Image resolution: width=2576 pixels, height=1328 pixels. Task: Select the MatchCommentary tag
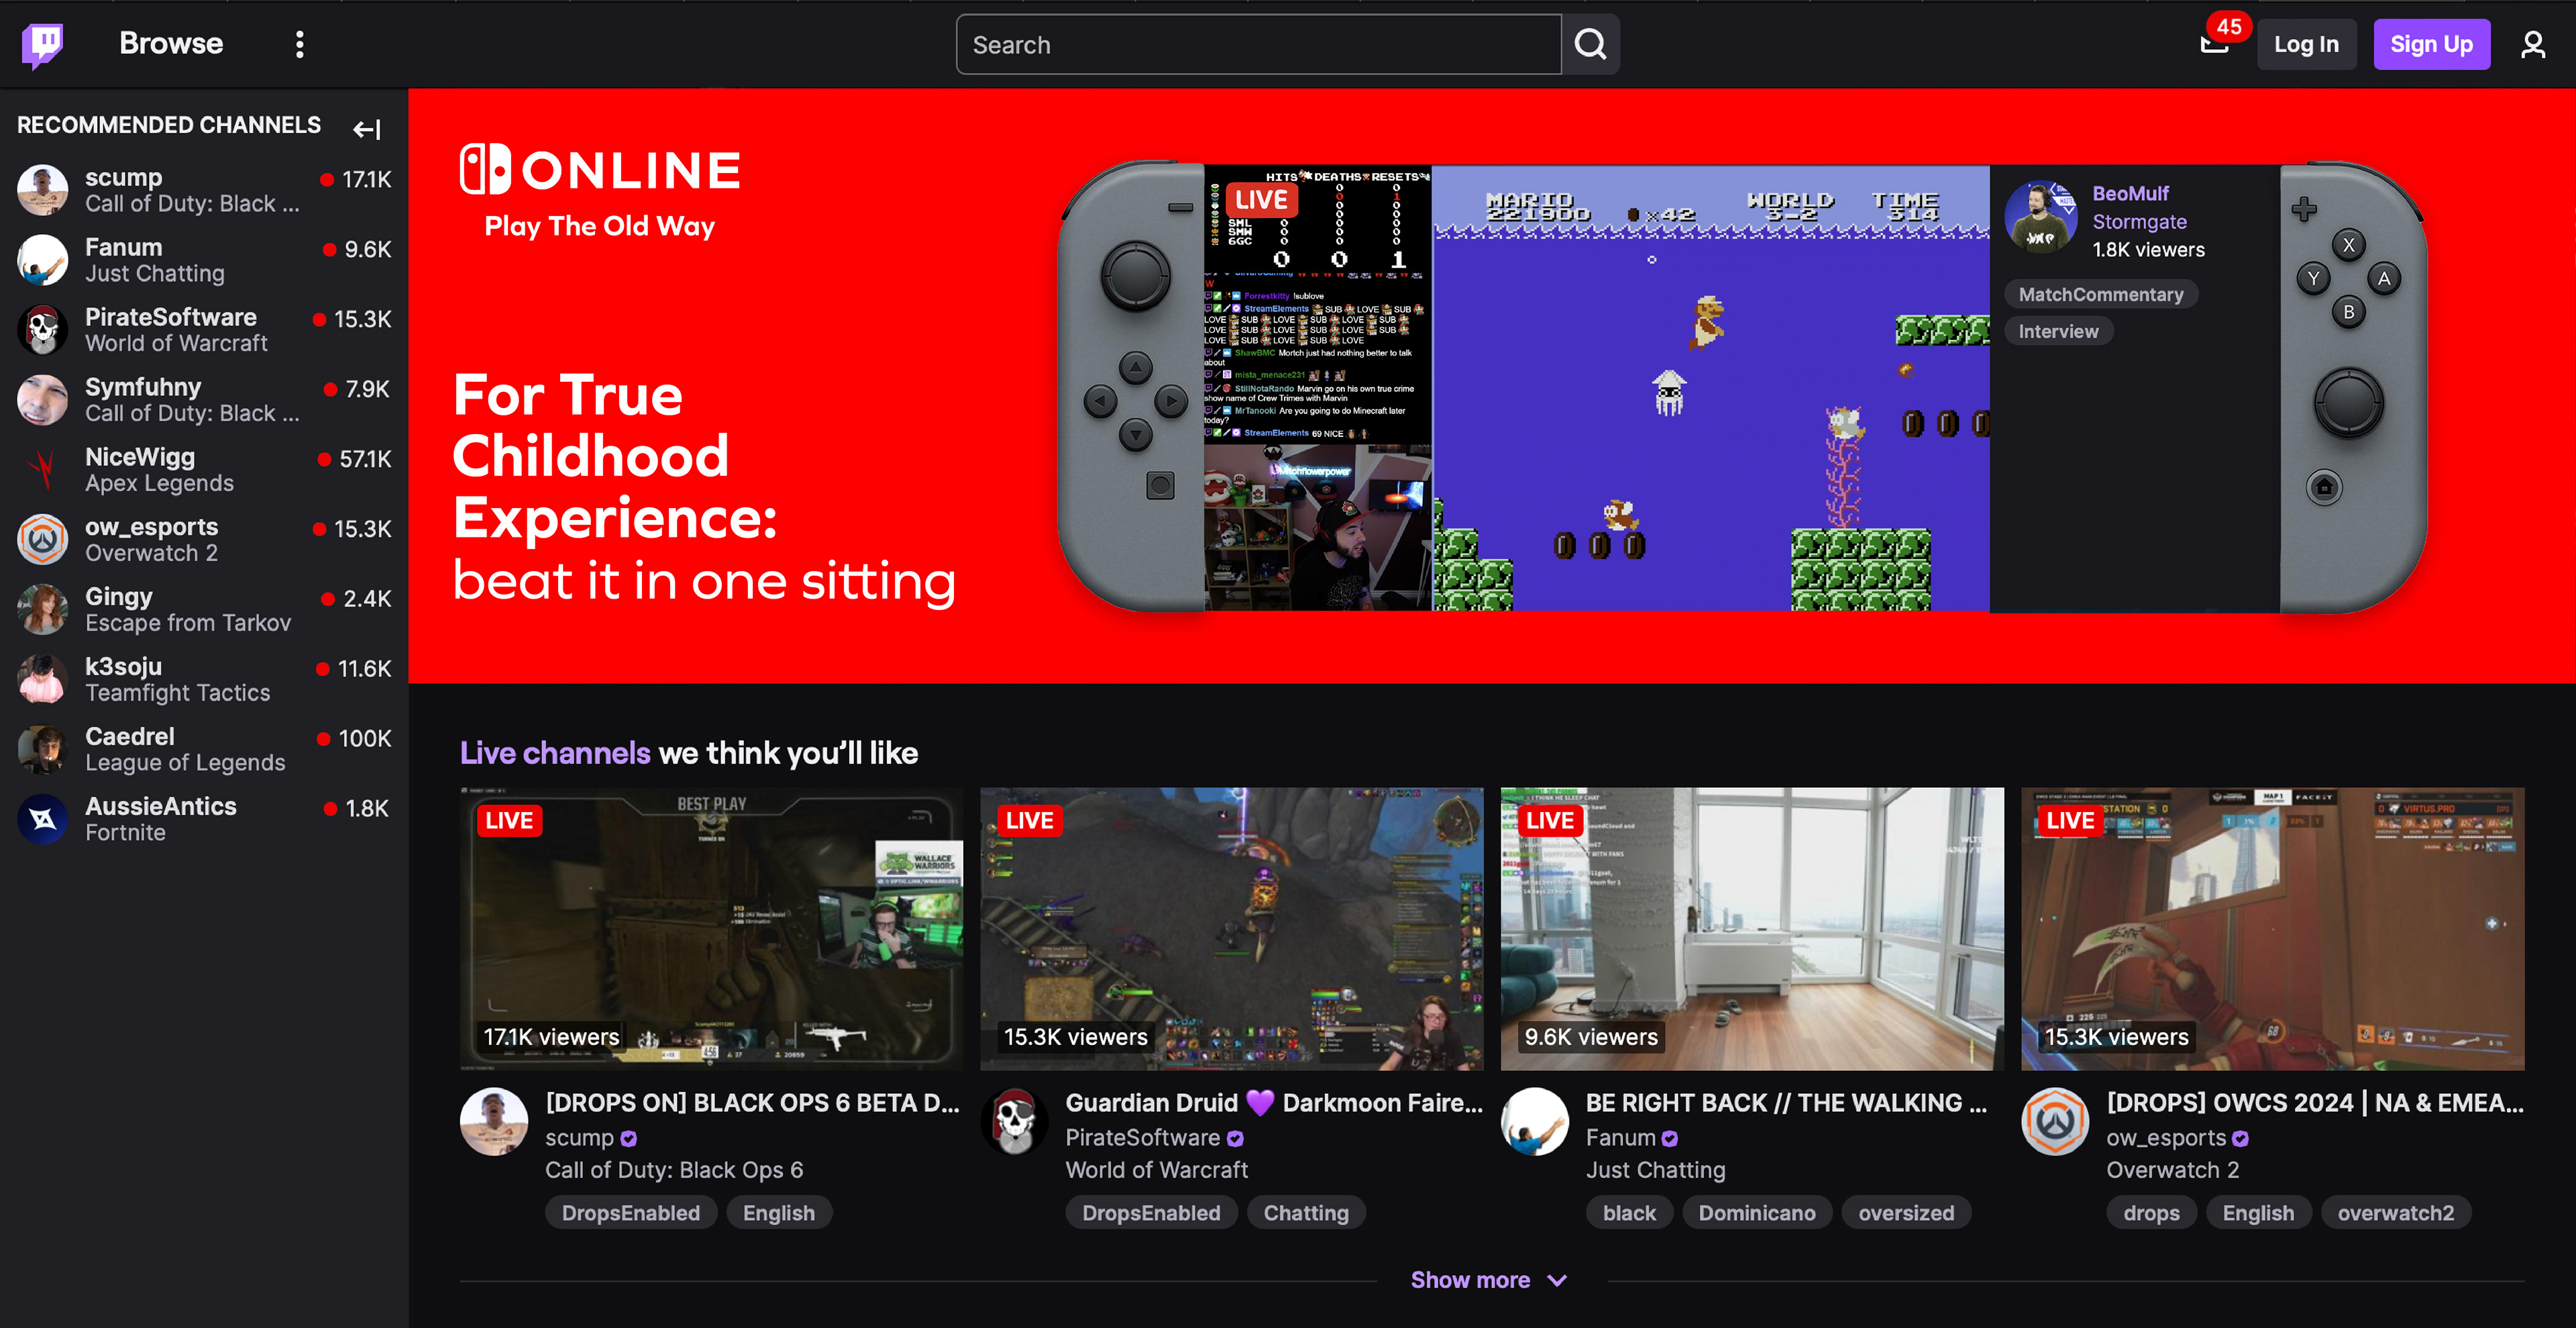(2100, 294)
